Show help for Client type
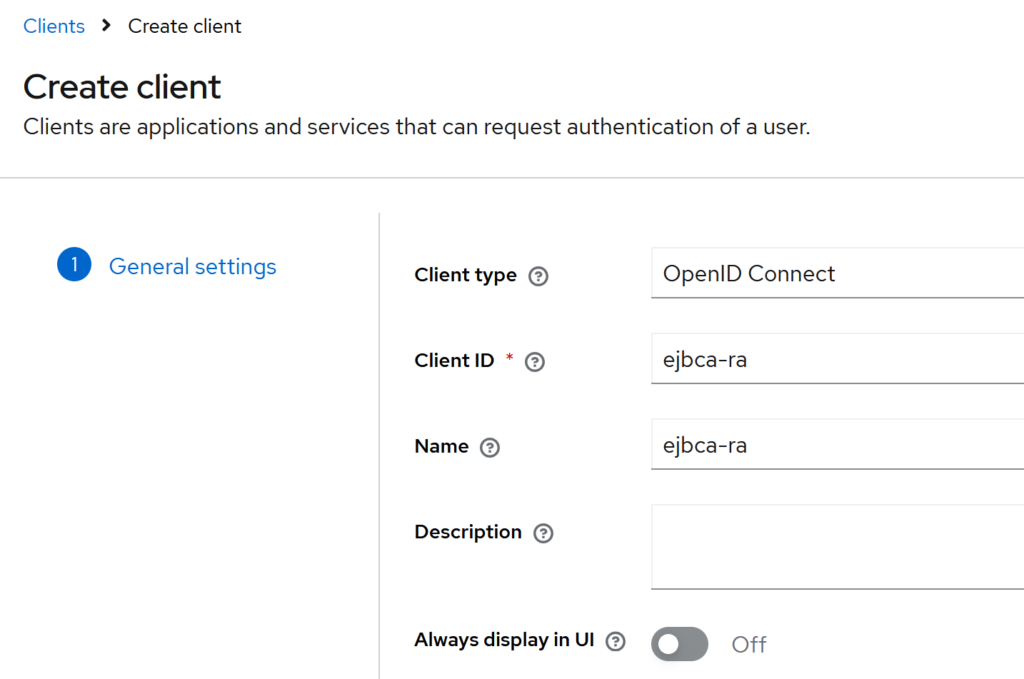1024x679 pixels. [x=538, y=276]
